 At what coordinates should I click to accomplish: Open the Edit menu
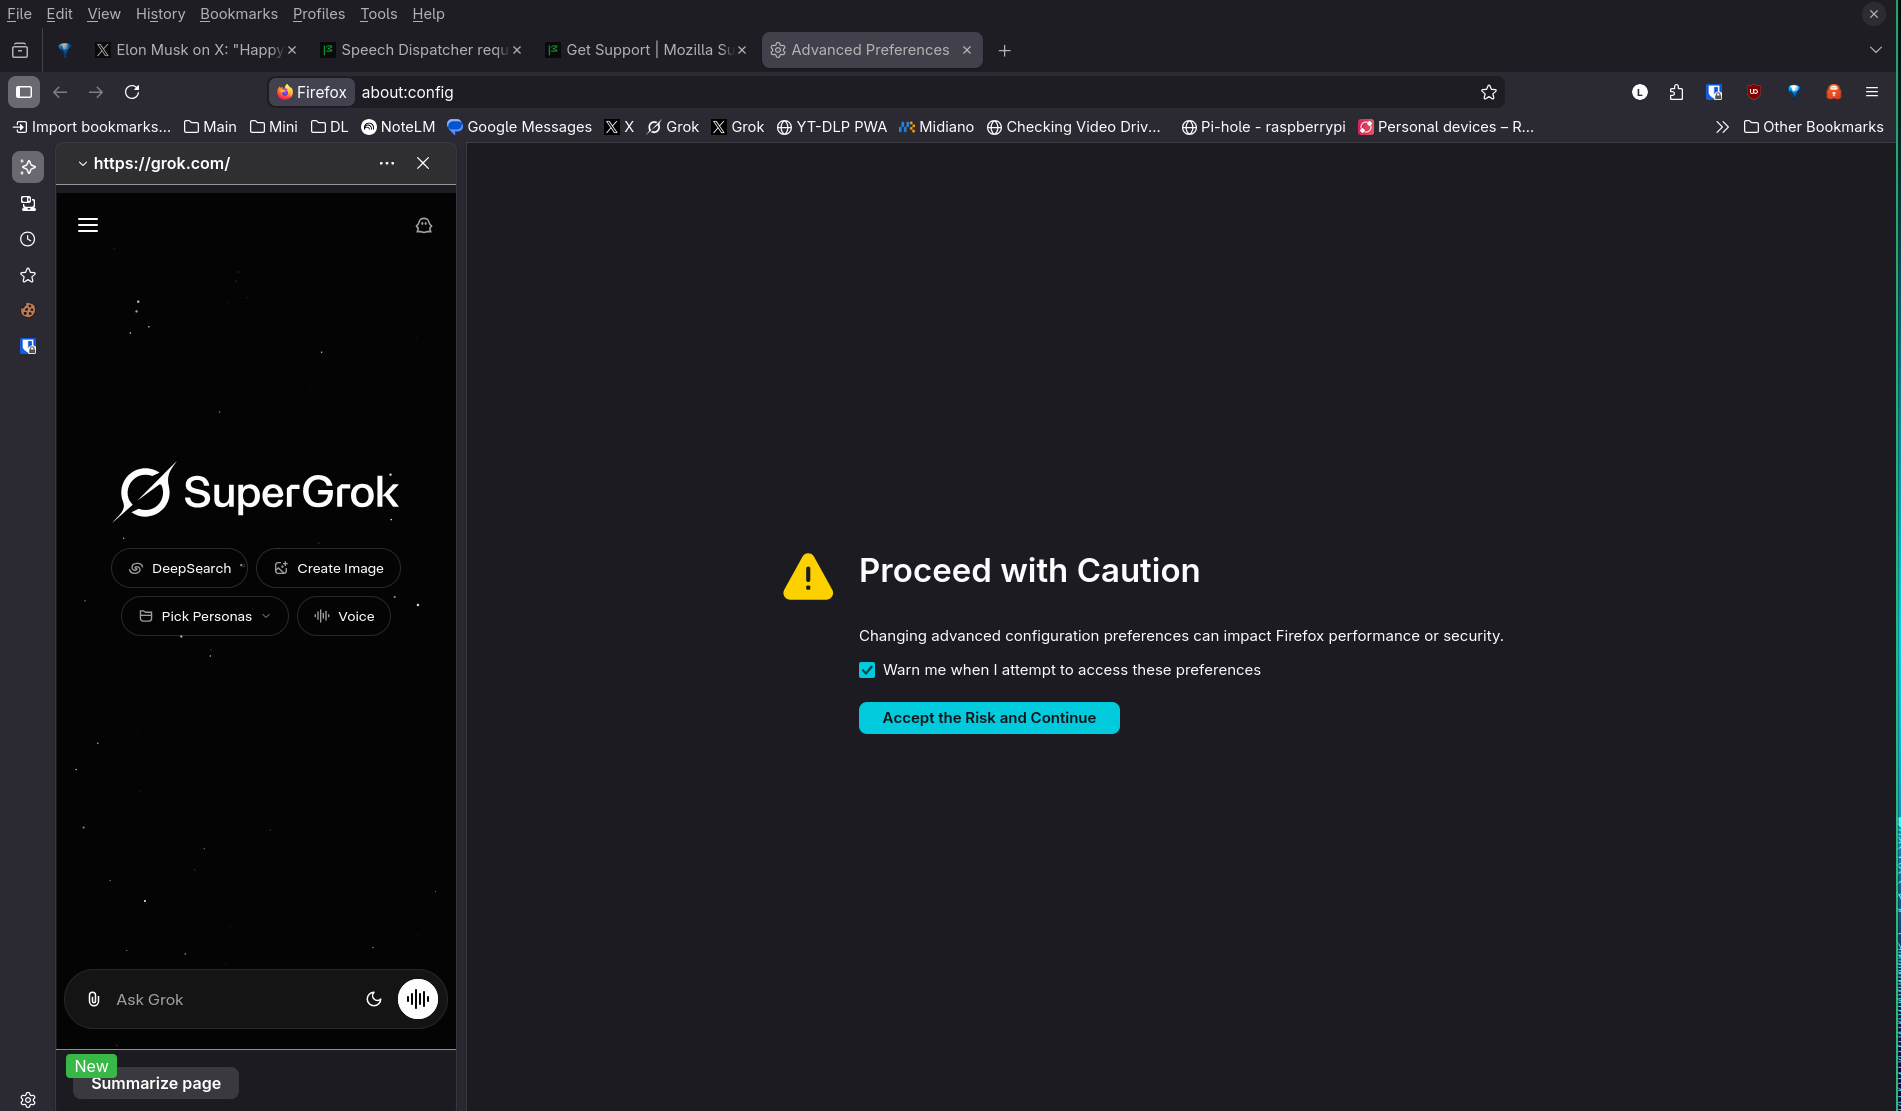[x=59, y=14]
